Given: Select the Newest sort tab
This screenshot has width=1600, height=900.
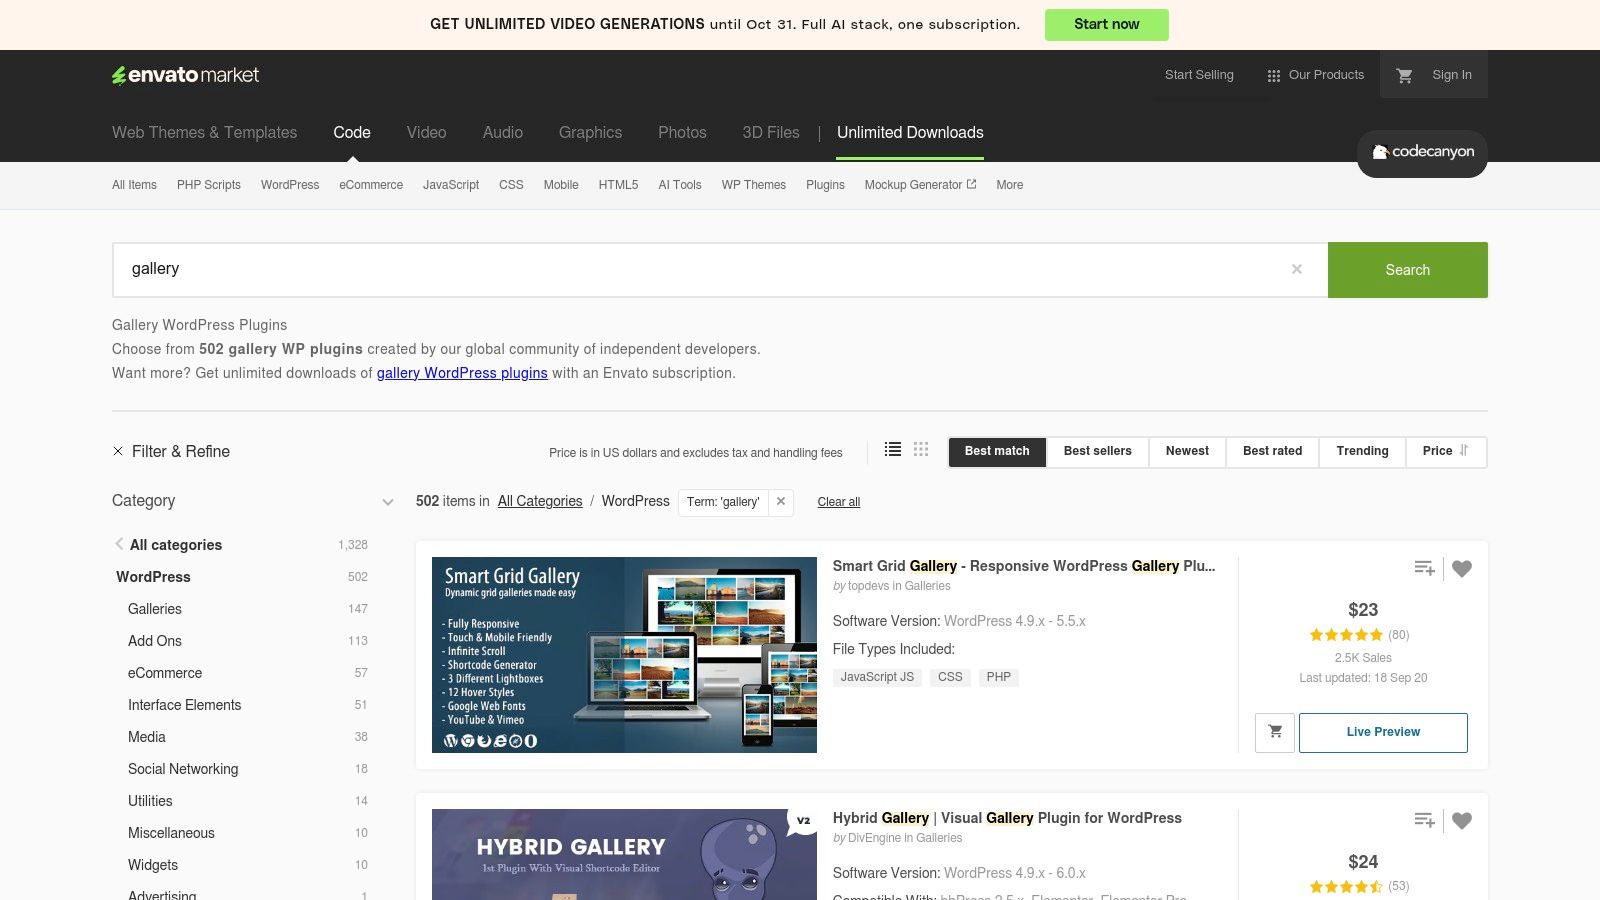Looking at the screenshot, I should (1186, 451).
